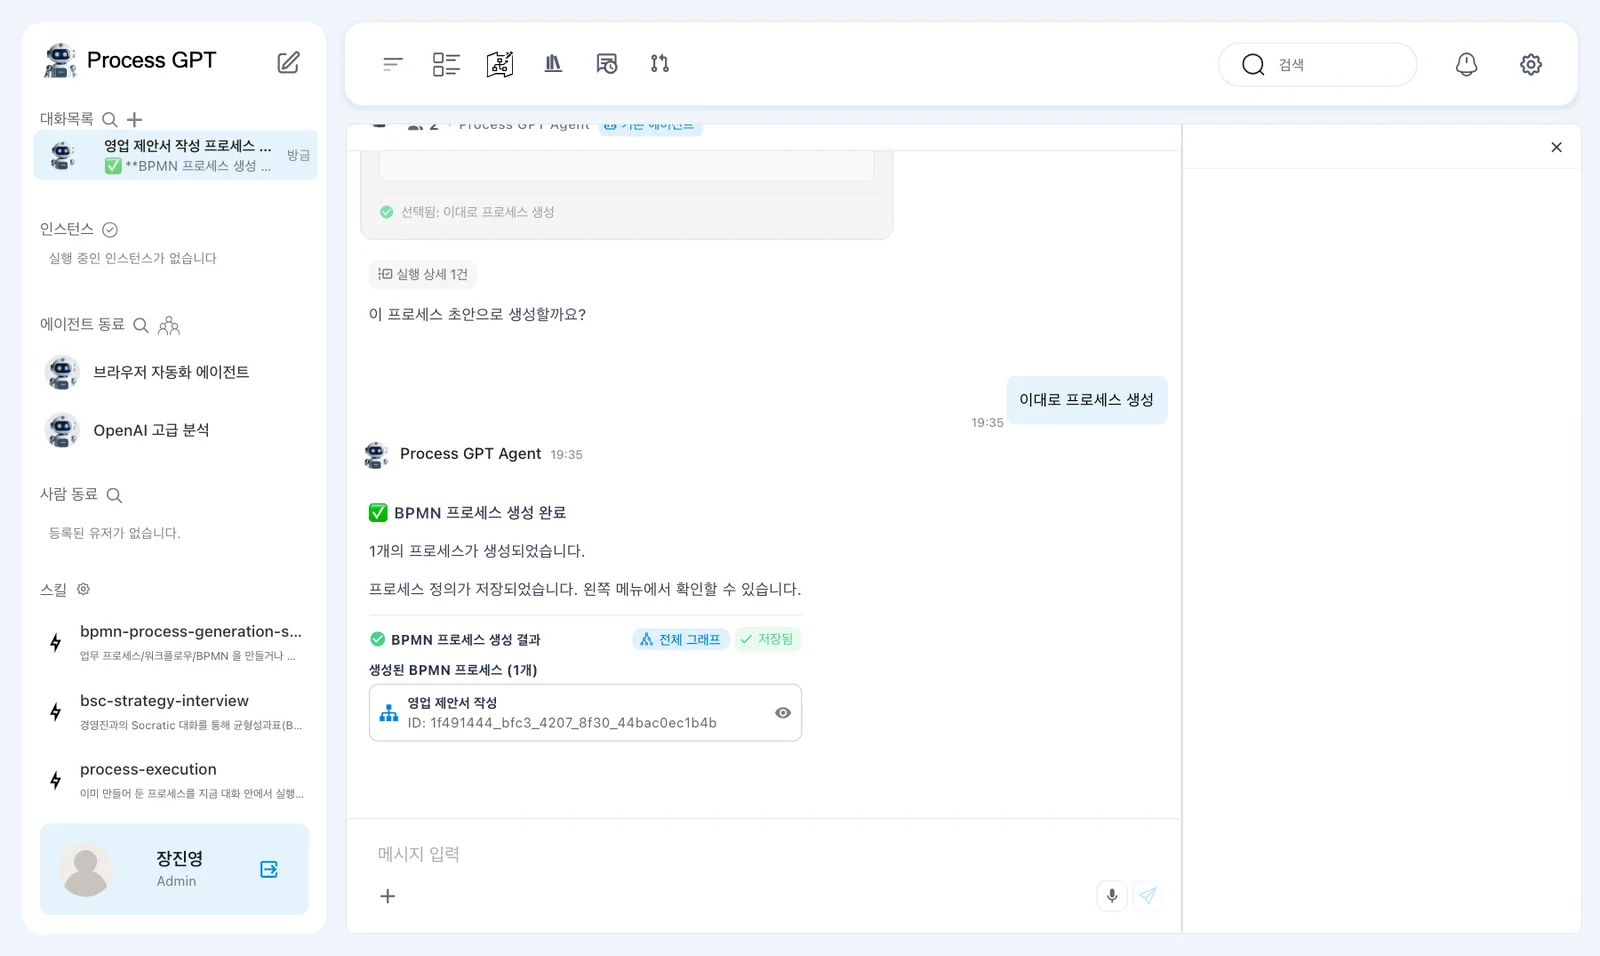This screenshot has height=956, width=1600.
Task: Search 사람 동료 with the magnifier icon
Action: (114, 495)
